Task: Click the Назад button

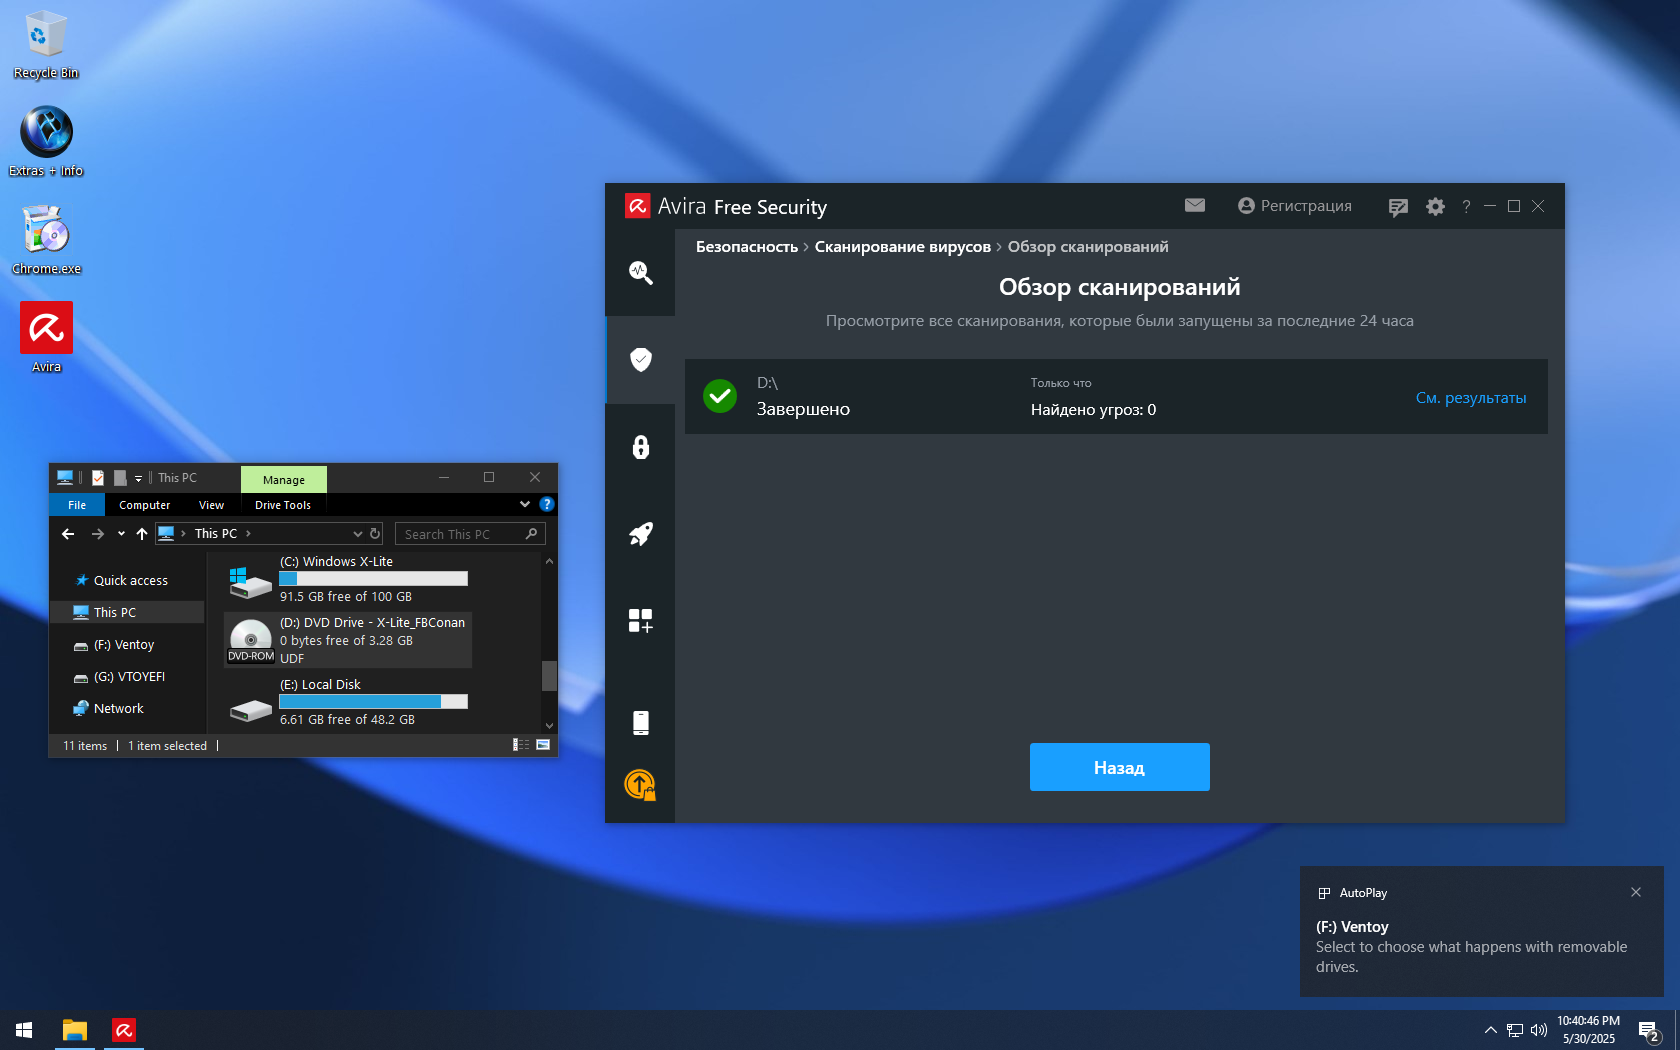Action: pyautogui.click(x=1119, y=767)
